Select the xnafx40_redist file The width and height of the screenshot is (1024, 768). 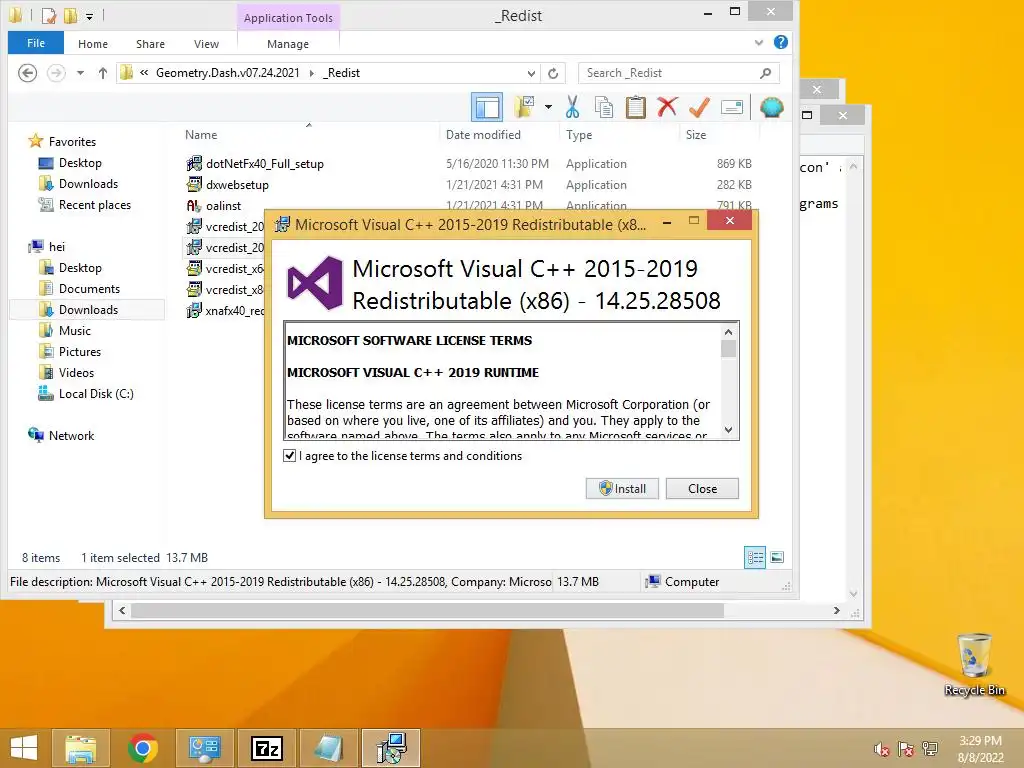pos(225,311)
